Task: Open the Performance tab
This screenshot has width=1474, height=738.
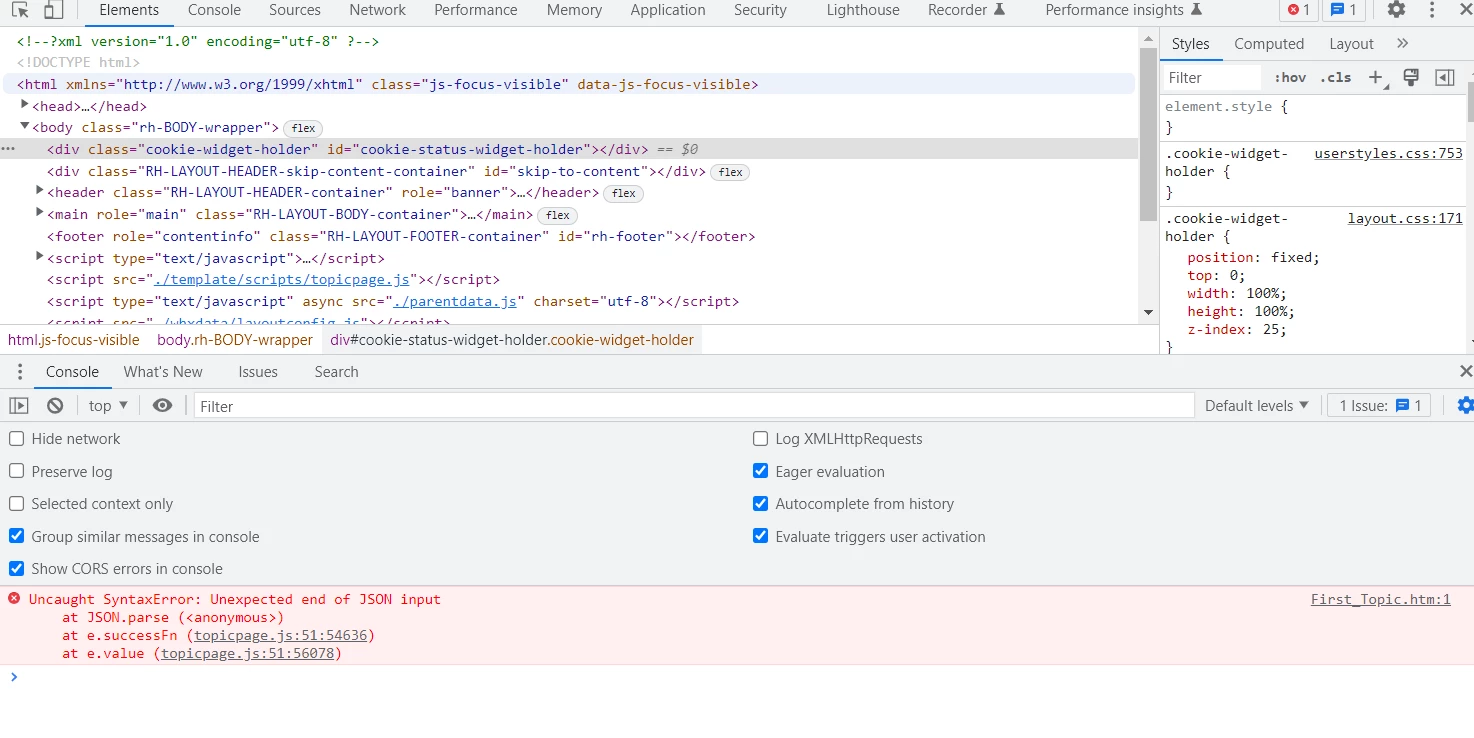Action: (476, 10)
